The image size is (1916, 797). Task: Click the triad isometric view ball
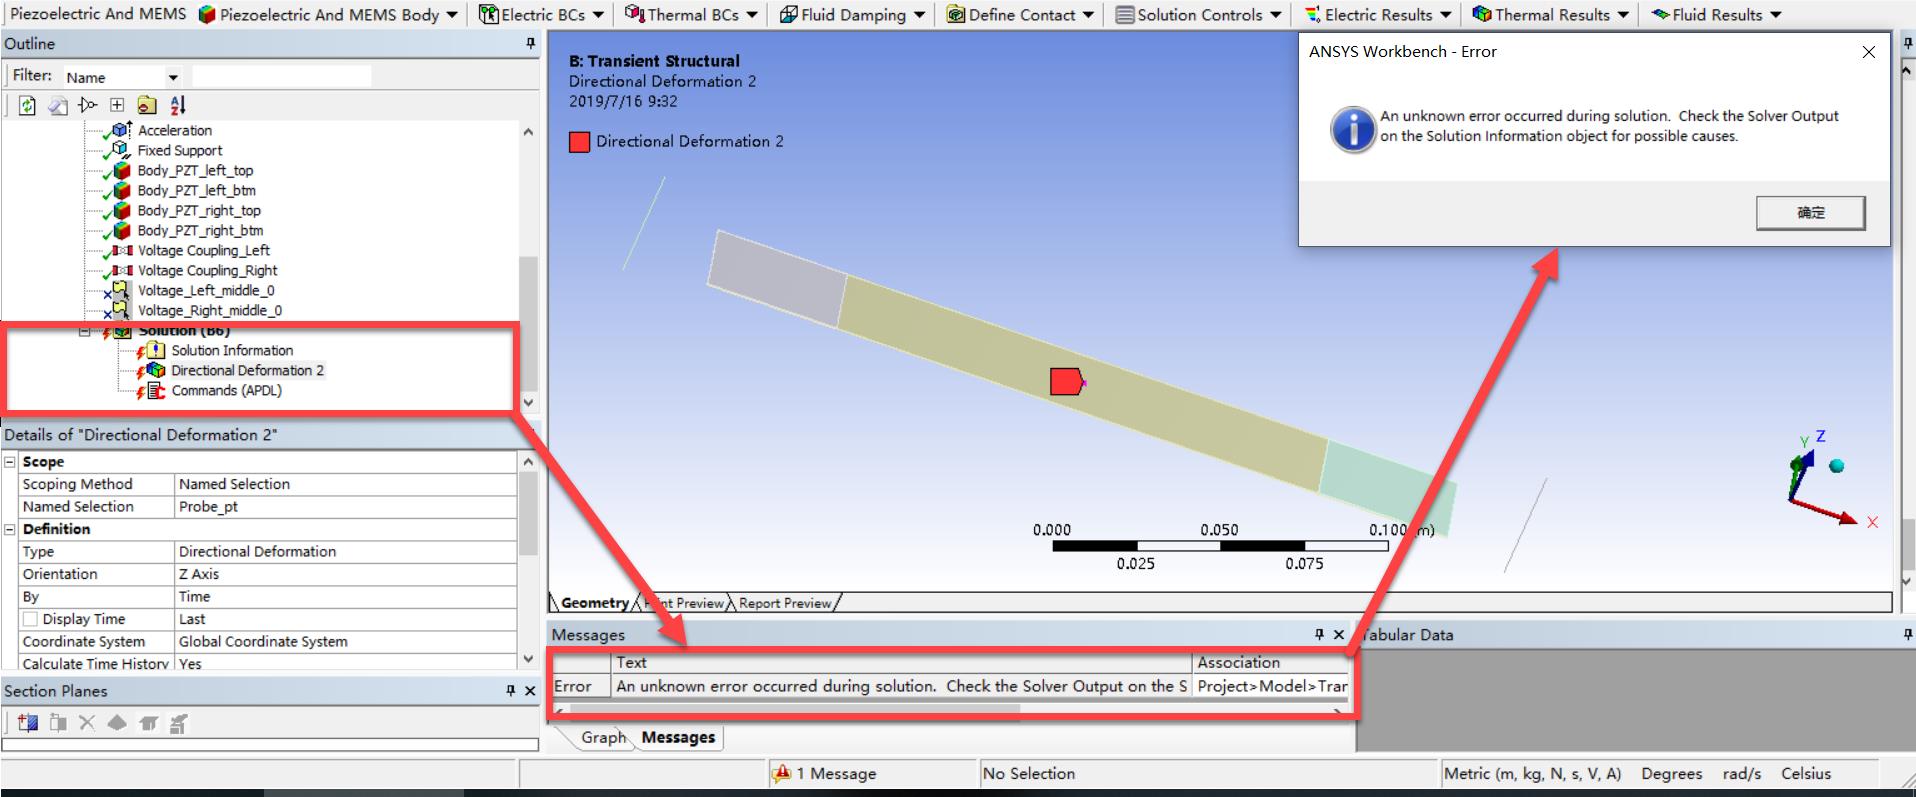point(1836,466)
